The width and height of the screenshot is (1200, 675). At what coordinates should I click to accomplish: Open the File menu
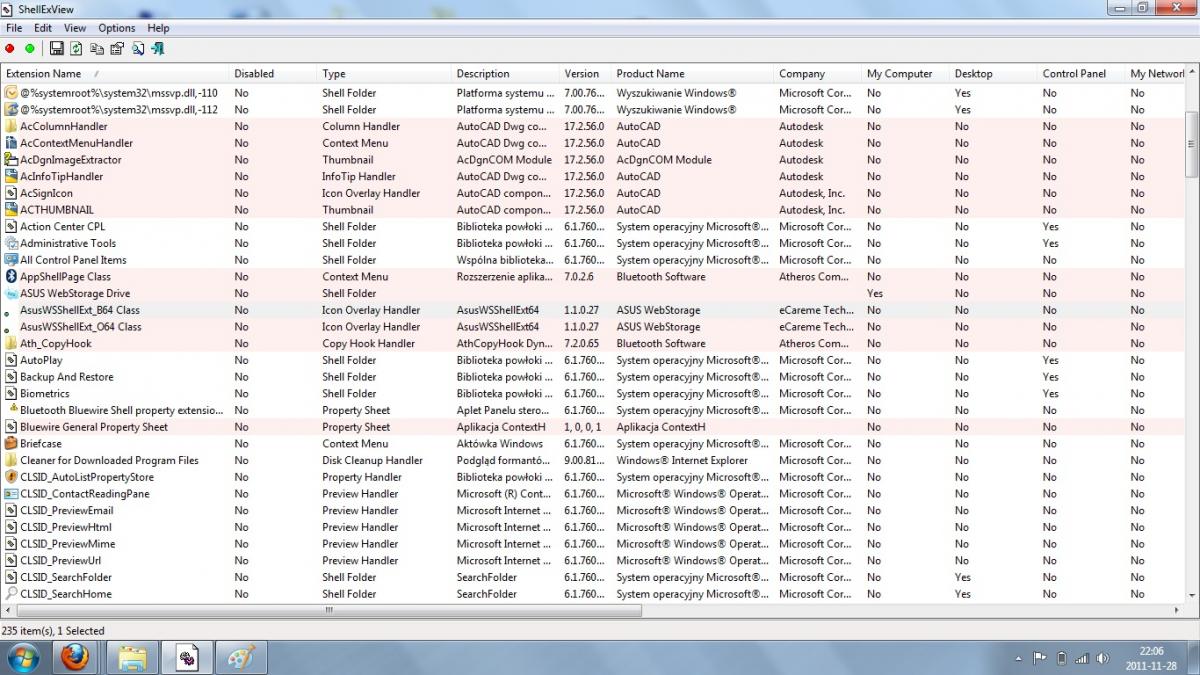14,28
